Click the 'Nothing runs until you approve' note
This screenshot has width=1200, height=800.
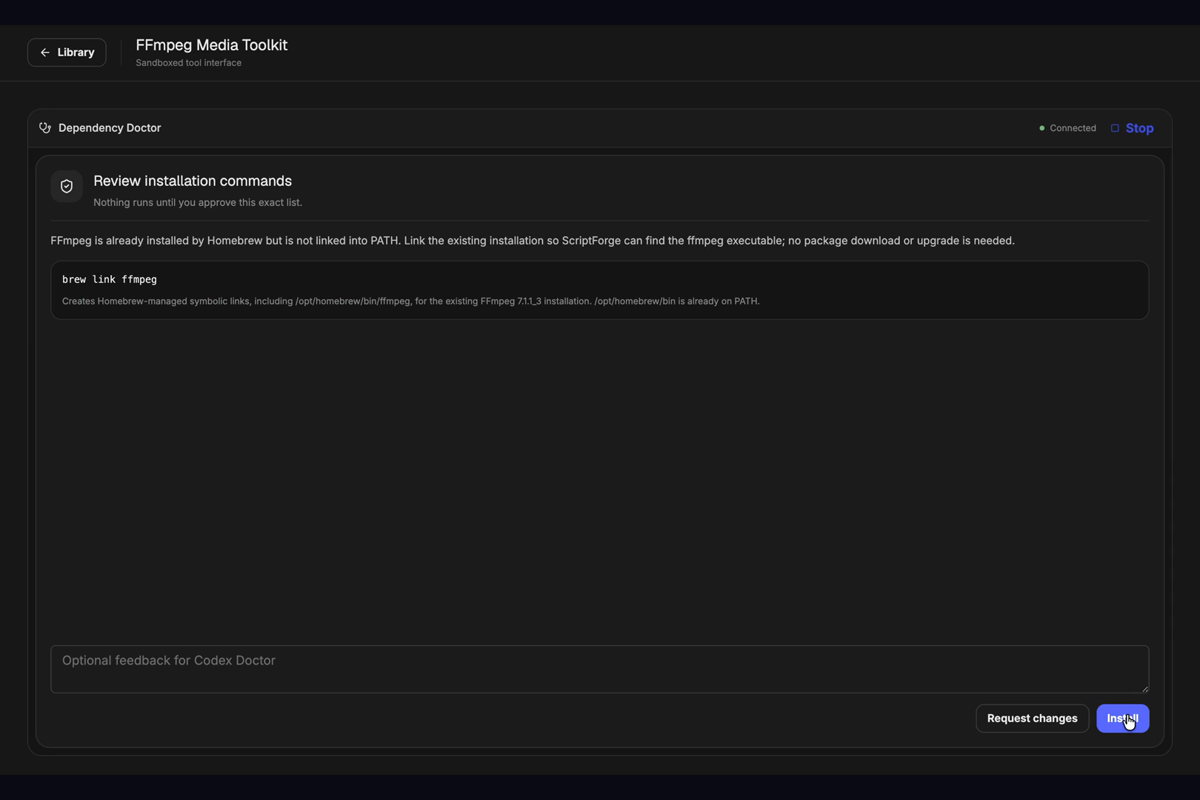(198, 202)
